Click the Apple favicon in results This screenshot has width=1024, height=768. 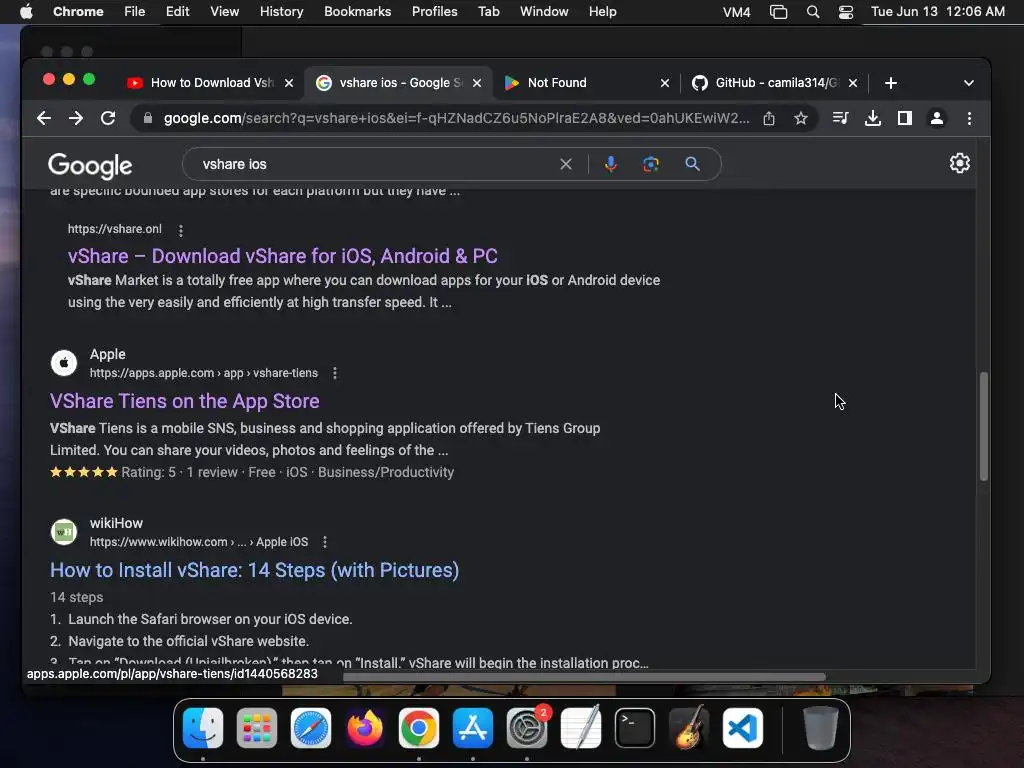tap(64, 362)
